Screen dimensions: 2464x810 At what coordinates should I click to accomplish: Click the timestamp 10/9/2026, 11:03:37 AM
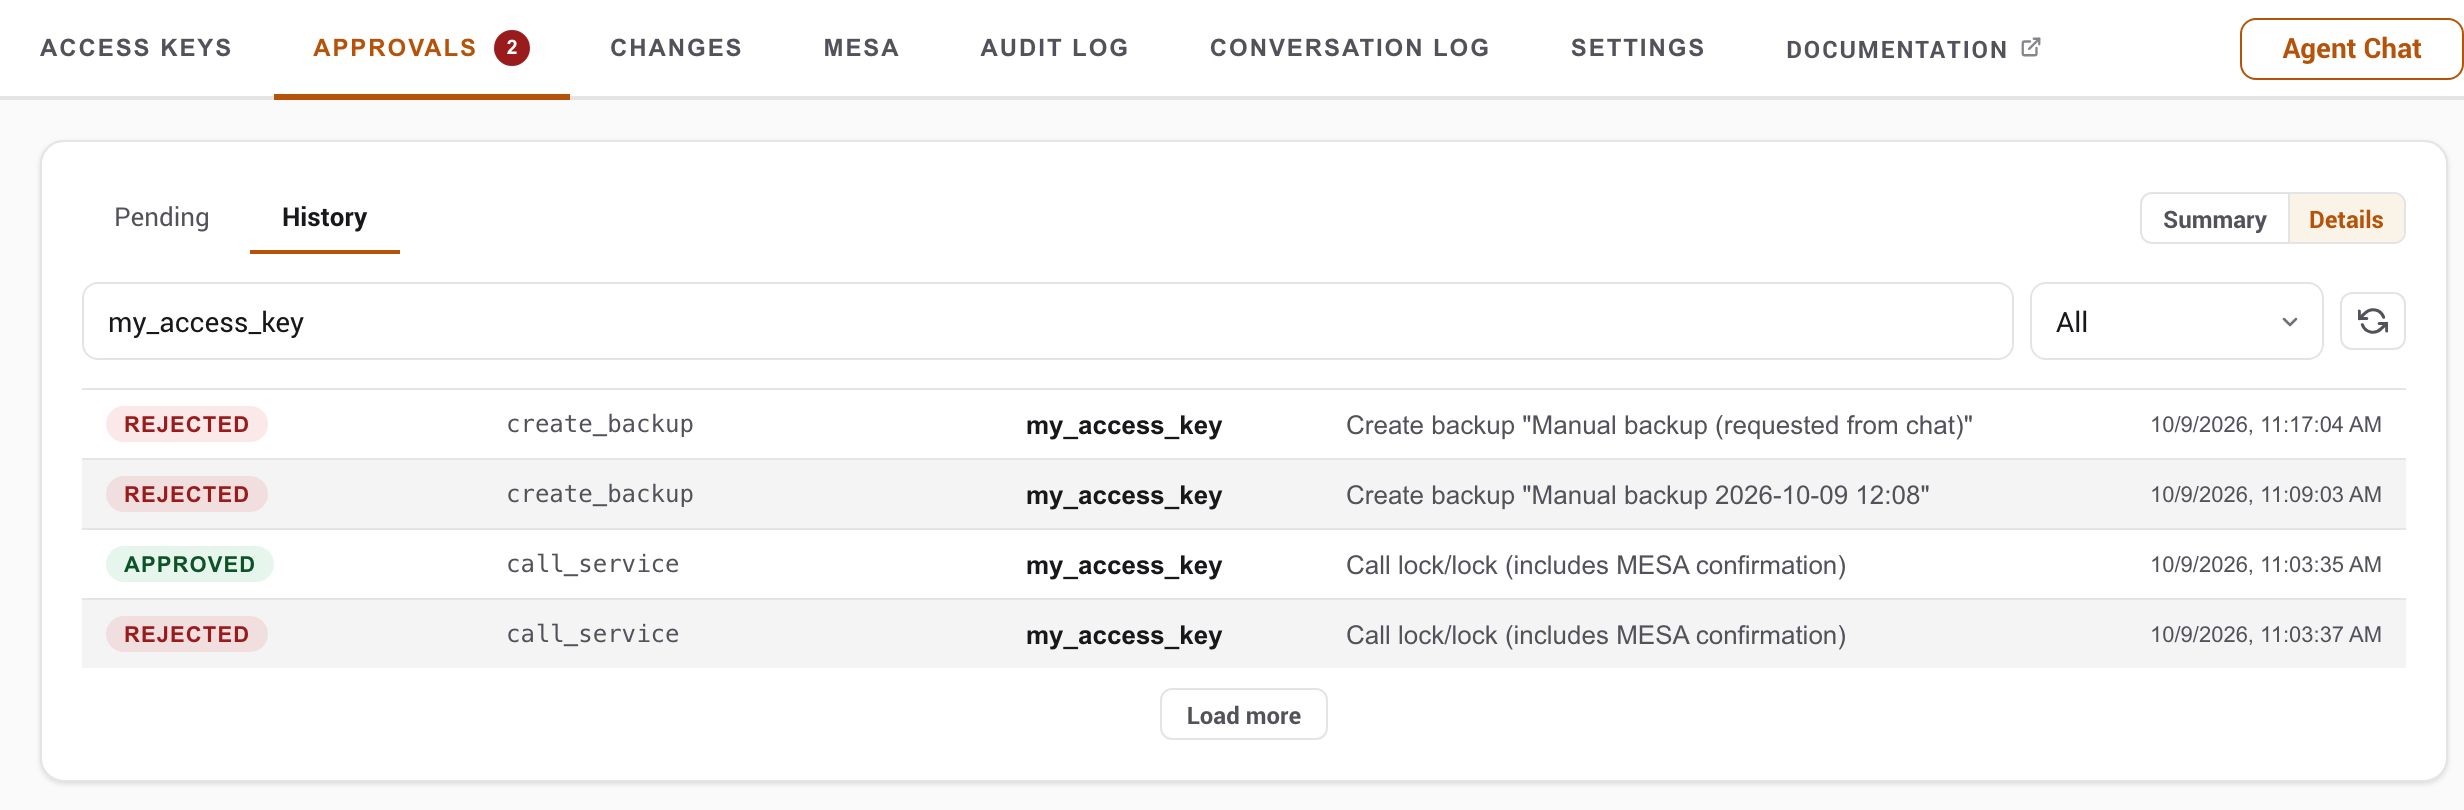pos(2266,634)
